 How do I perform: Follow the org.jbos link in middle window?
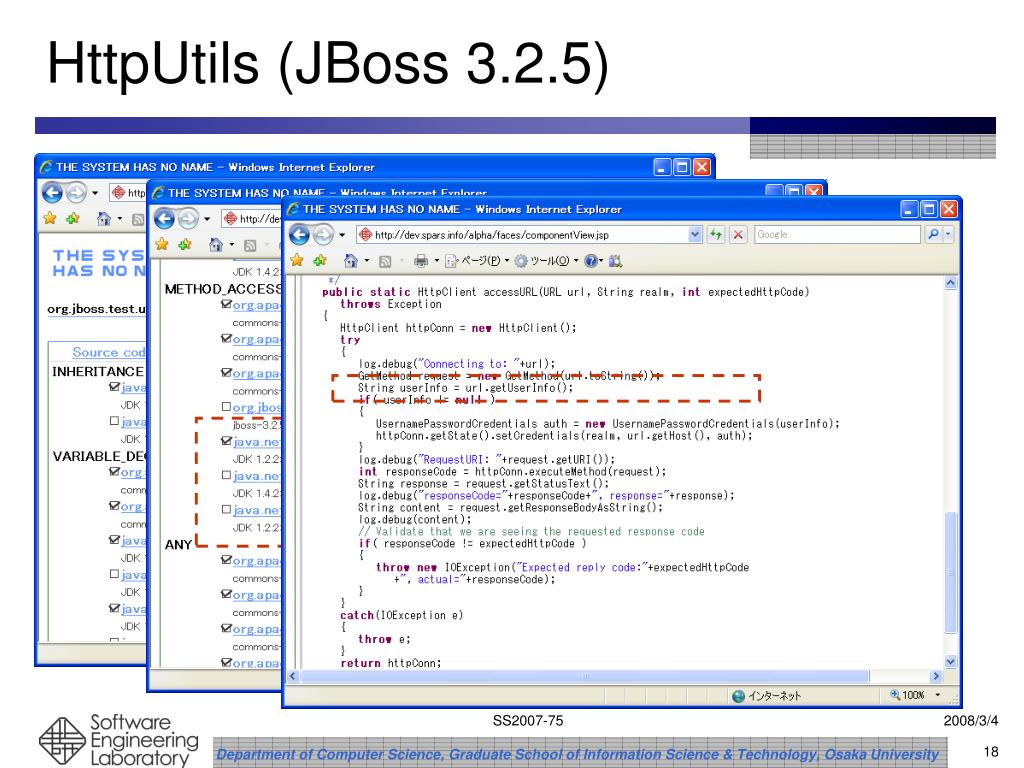257,407
